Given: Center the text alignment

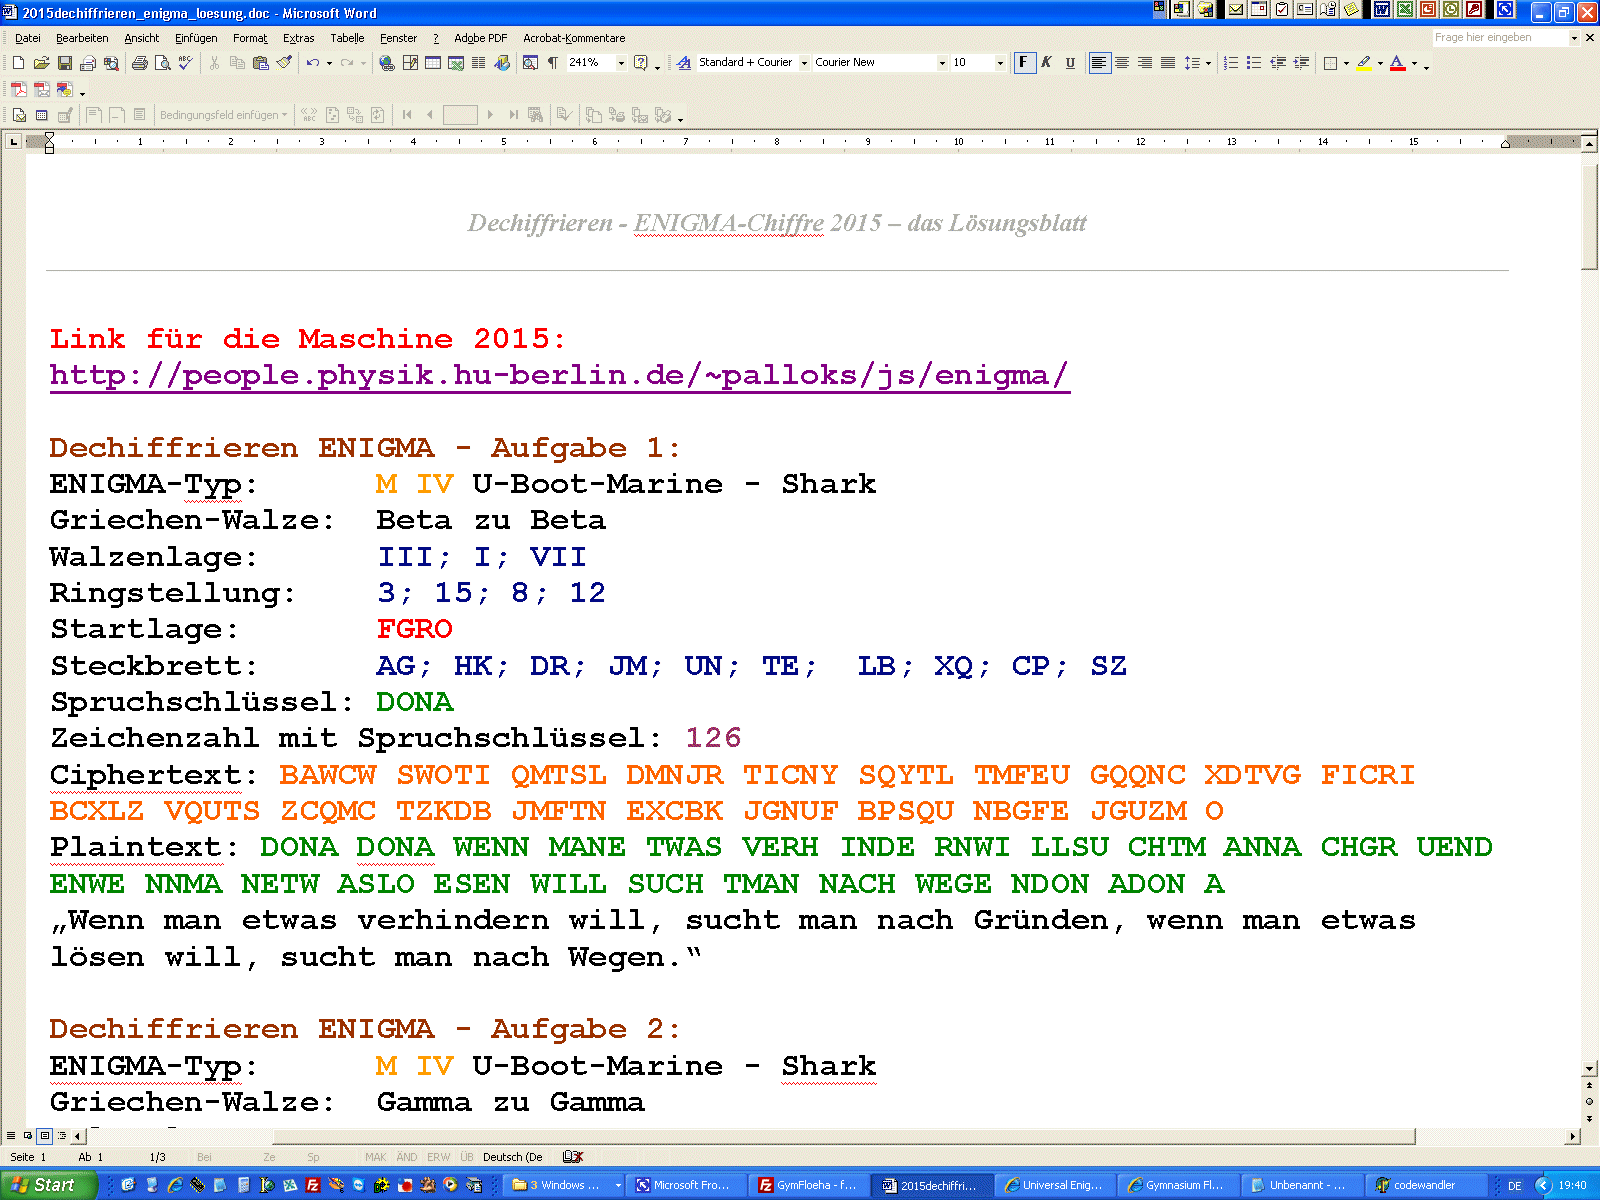Looking at the screenshot, I should (1122, 63).
